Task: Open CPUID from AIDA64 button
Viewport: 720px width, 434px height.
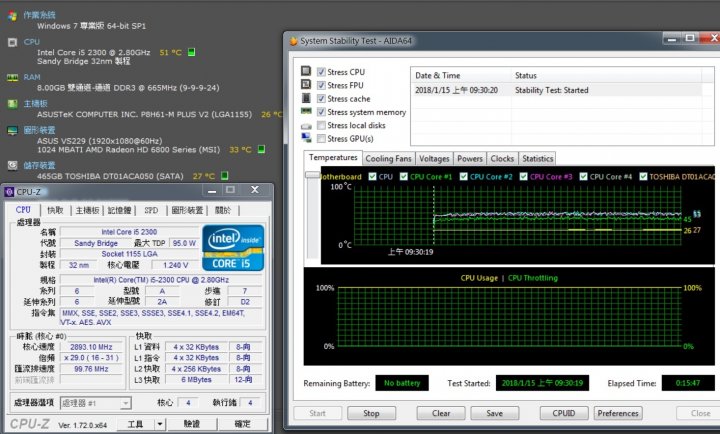Action: click(x=563, y=413)
